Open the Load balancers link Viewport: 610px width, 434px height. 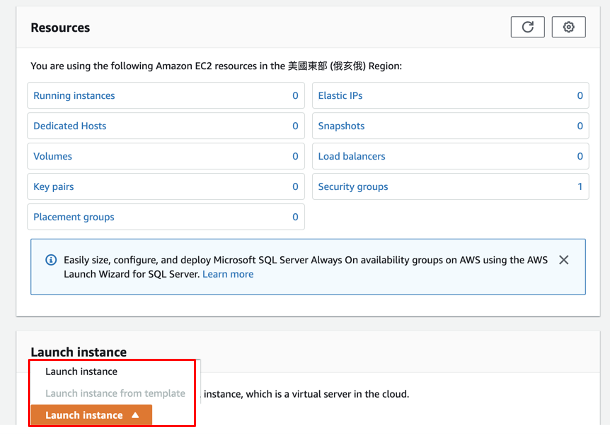click(351, 156)
